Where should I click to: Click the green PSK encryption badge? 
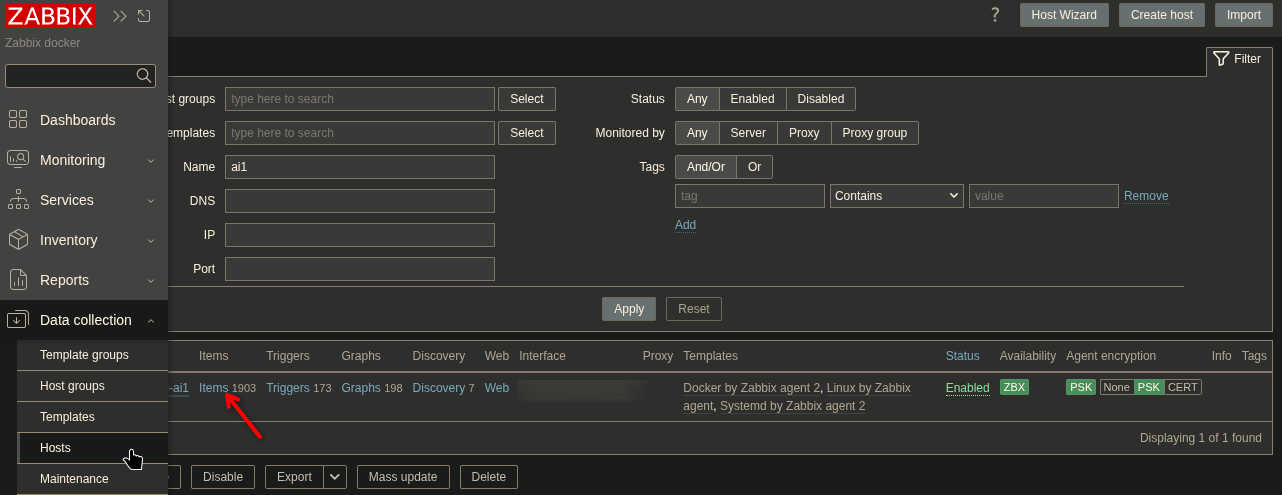point(1081,387)
